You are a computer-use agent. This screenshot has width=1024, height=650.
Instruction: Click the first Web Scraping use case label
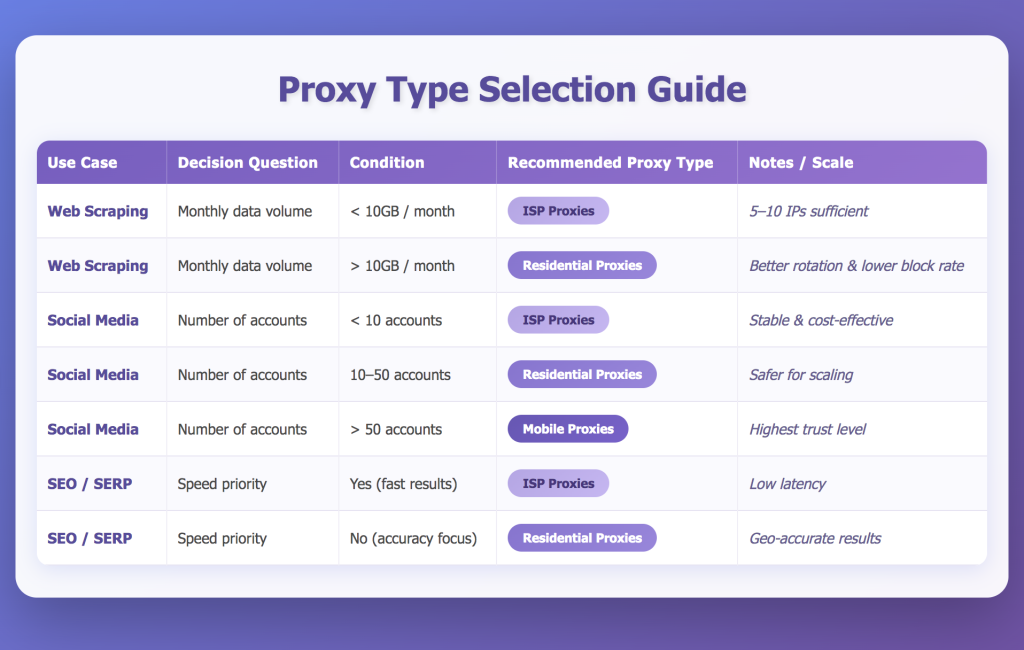98,212
